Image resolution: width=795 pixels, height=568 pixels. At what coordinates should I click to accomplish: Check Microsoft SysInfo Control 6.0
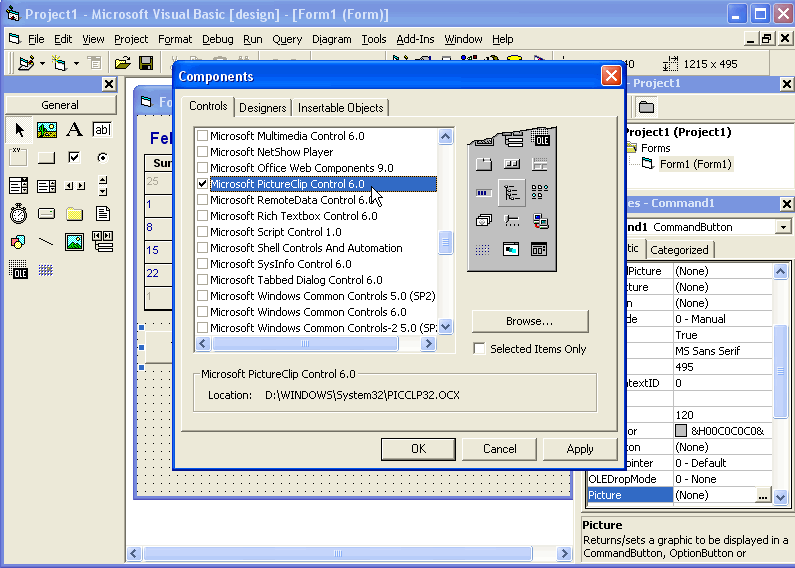click(x=202, y=264)
